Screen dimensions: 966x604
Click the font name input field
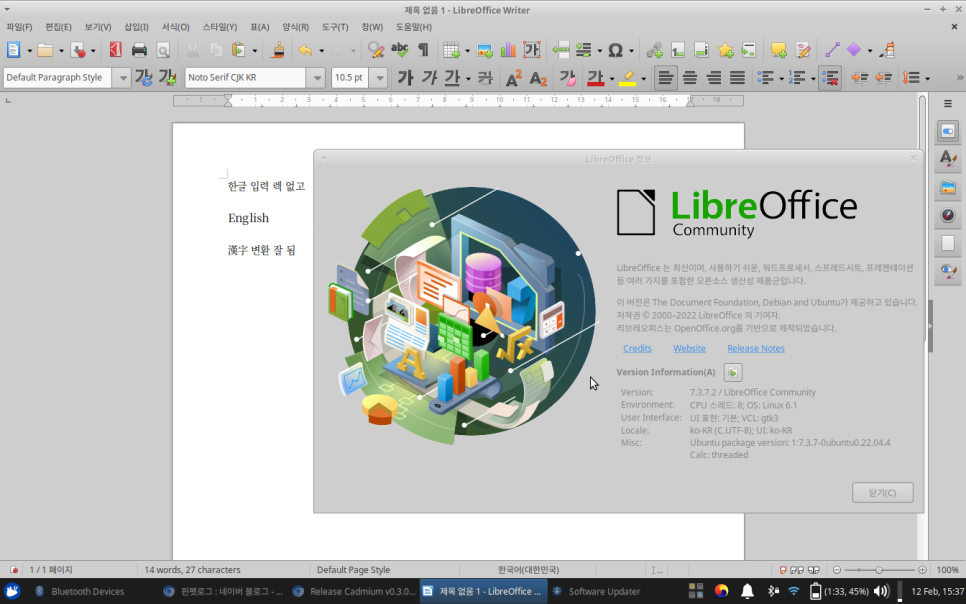[245, 78]
